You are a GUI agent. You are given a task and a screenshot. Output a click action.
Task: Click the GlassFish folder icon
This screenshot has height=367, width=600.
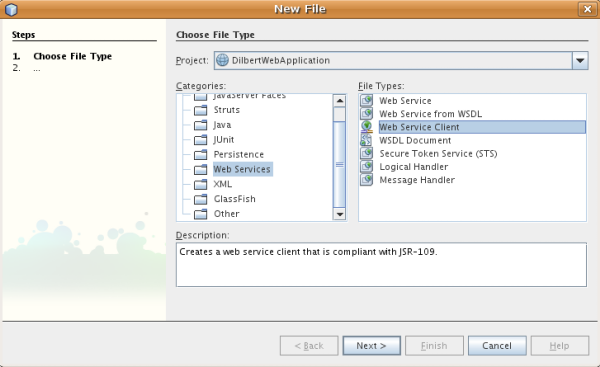[201, 199]
